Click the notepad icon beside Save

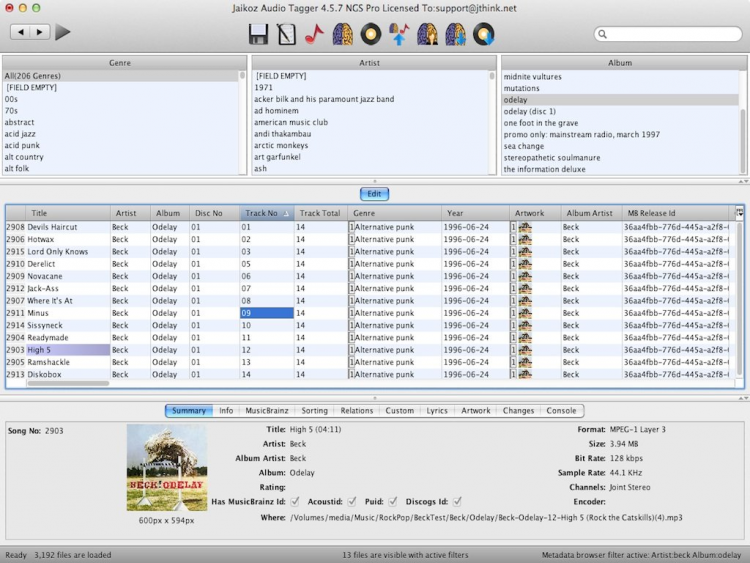(287, 35)
